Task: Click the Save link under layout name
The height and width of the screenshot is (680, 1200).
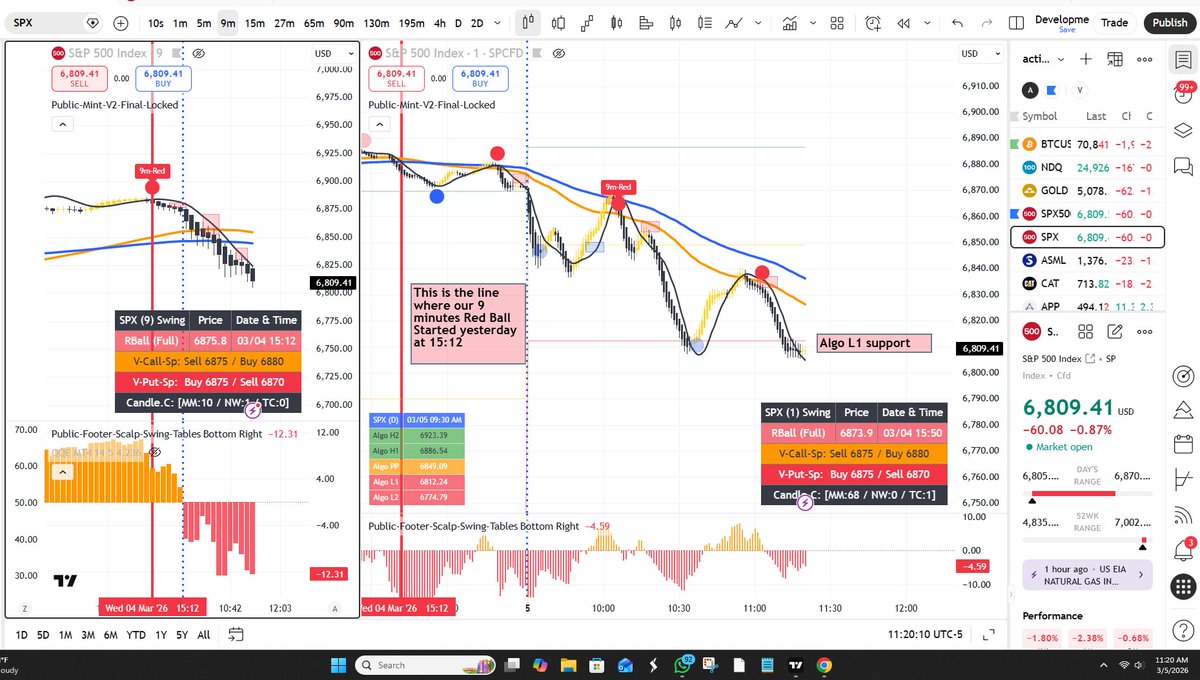Action: 1067,30
